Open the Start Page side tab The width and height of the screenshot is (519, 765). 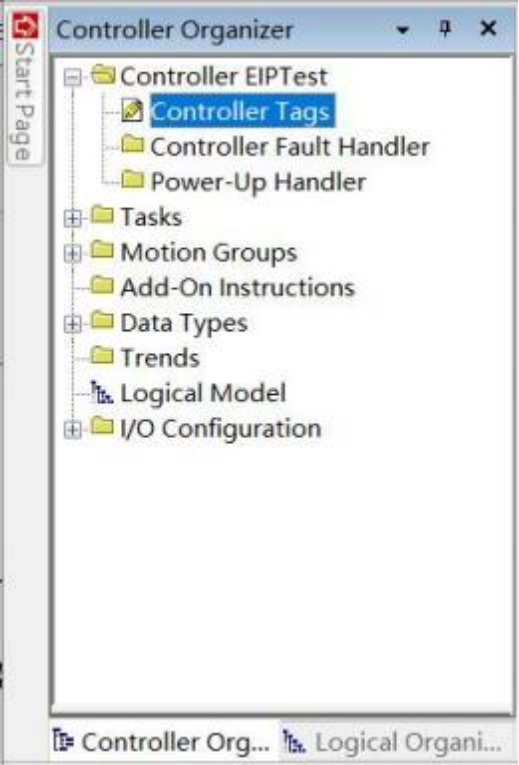point(25,87)
